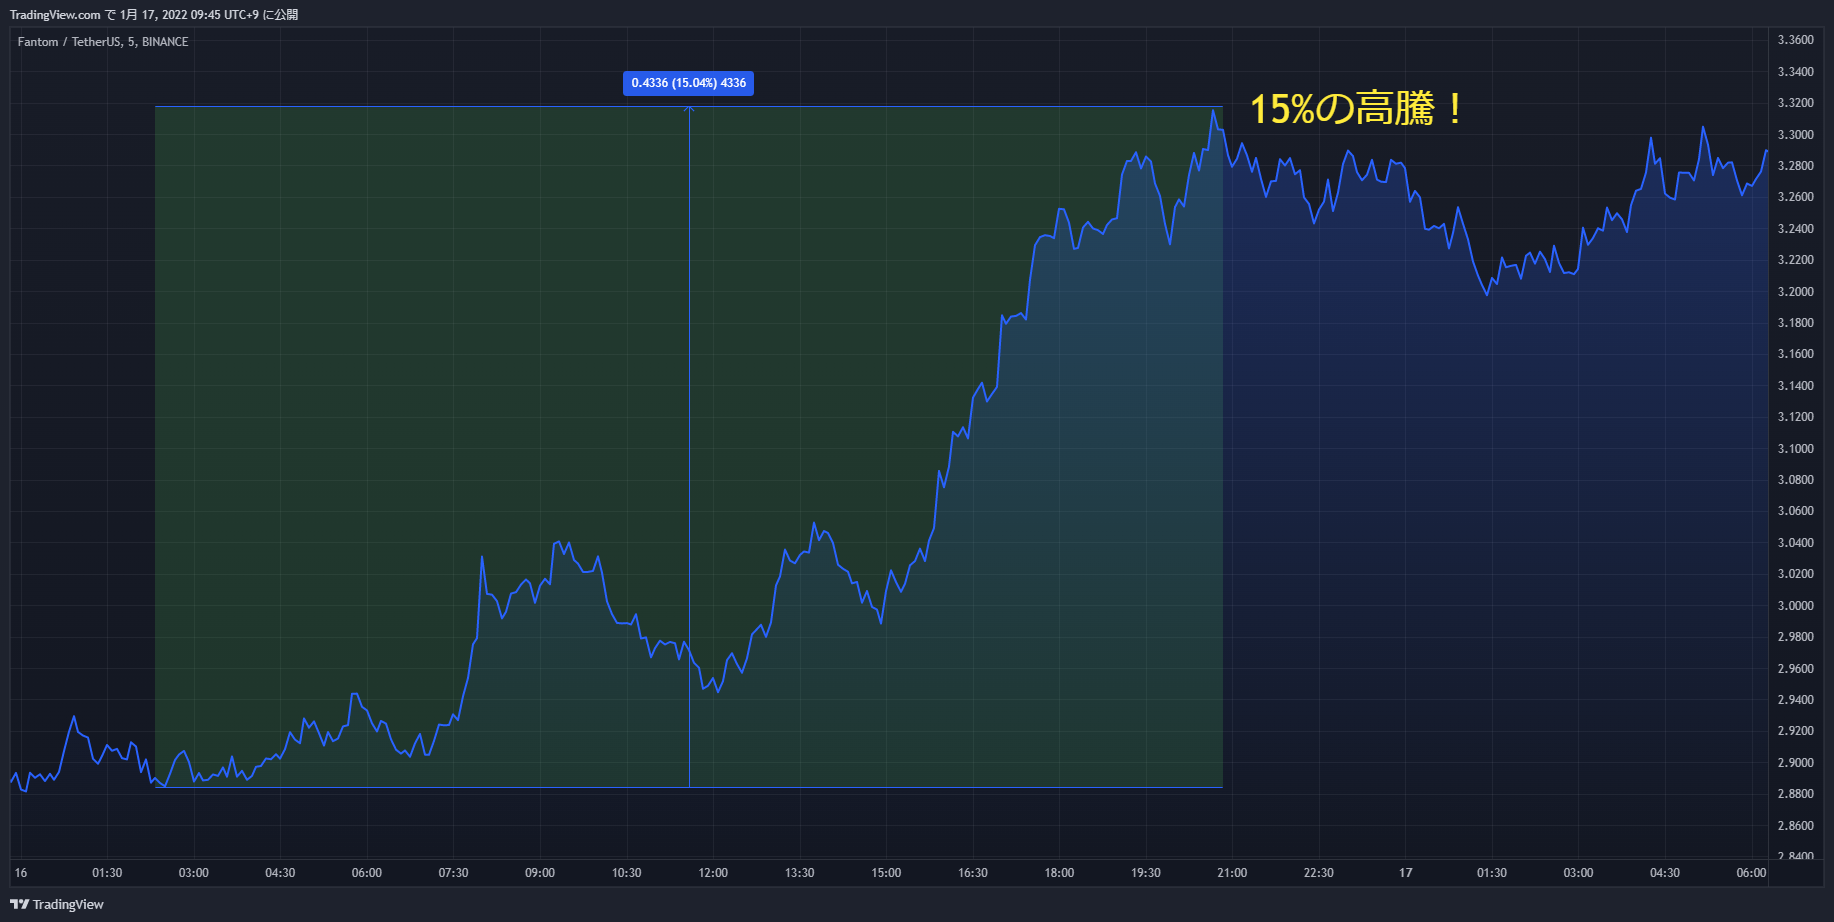Screen dimensions: 1834x922
Task: Click the 03:00 label nearest the 16 date label
Action: tap(194, 873)
